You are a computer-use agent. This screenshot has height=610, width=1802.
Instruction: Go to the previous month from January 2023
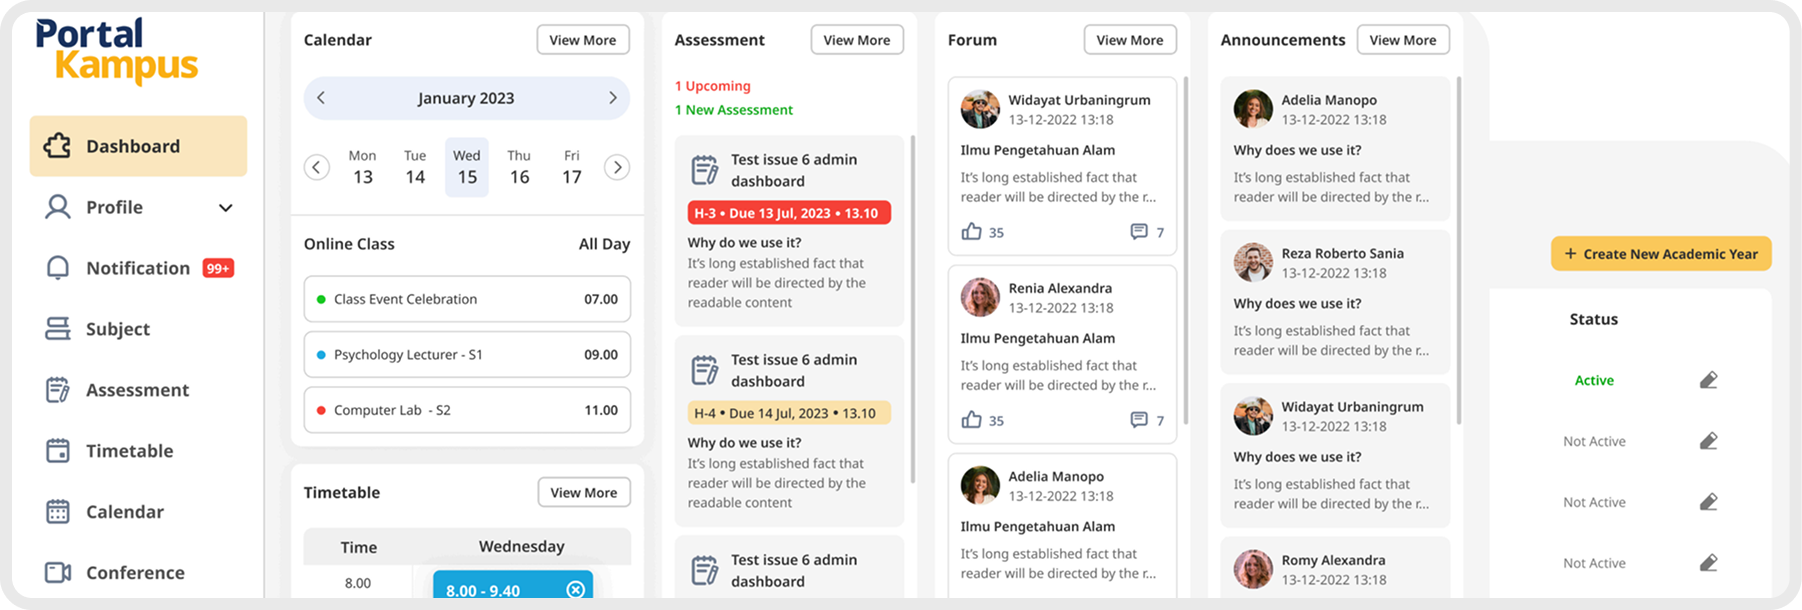tap(321, 98)
